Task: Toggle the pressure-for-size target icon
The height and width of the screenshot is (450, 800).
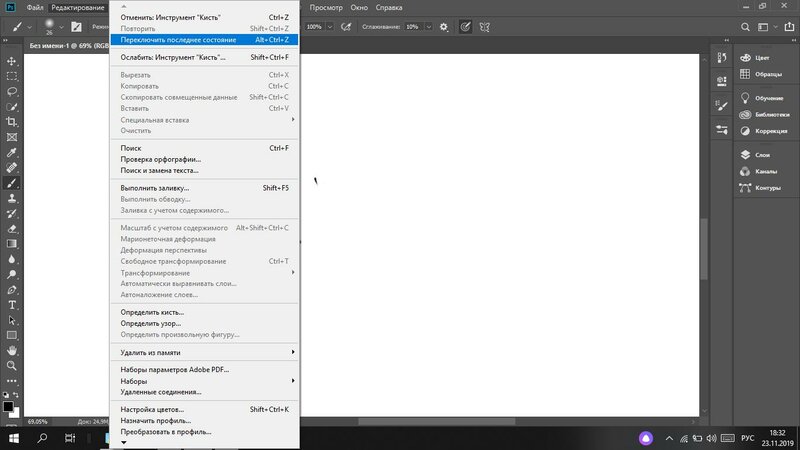Action: point(465,27)
